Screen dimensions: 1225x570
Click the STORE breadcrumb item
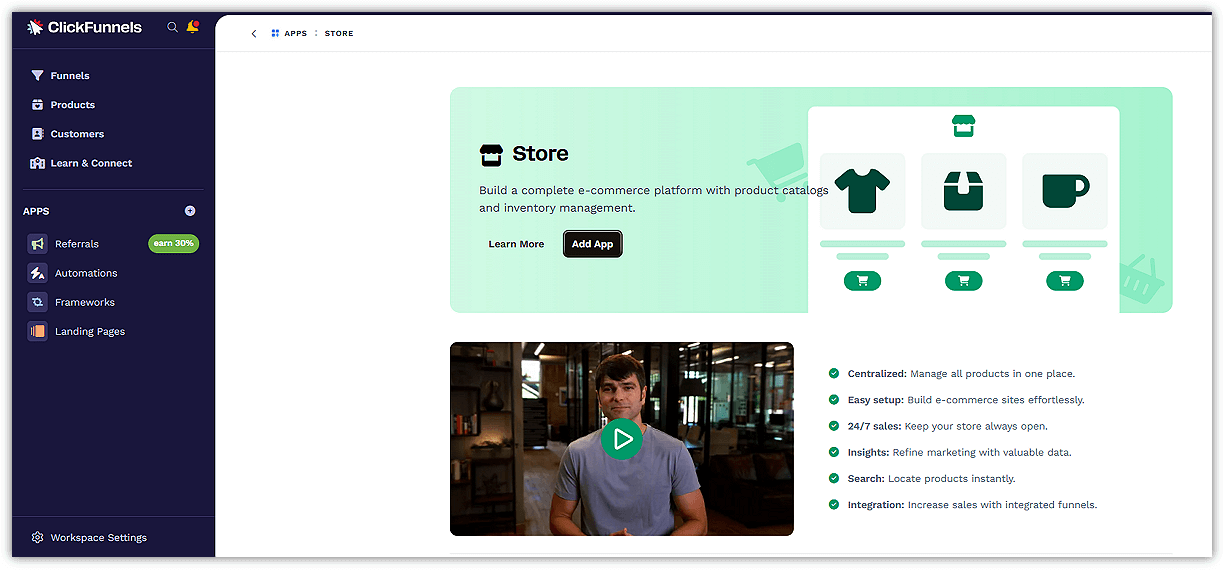pyautogui.click(x=339, y=34)
